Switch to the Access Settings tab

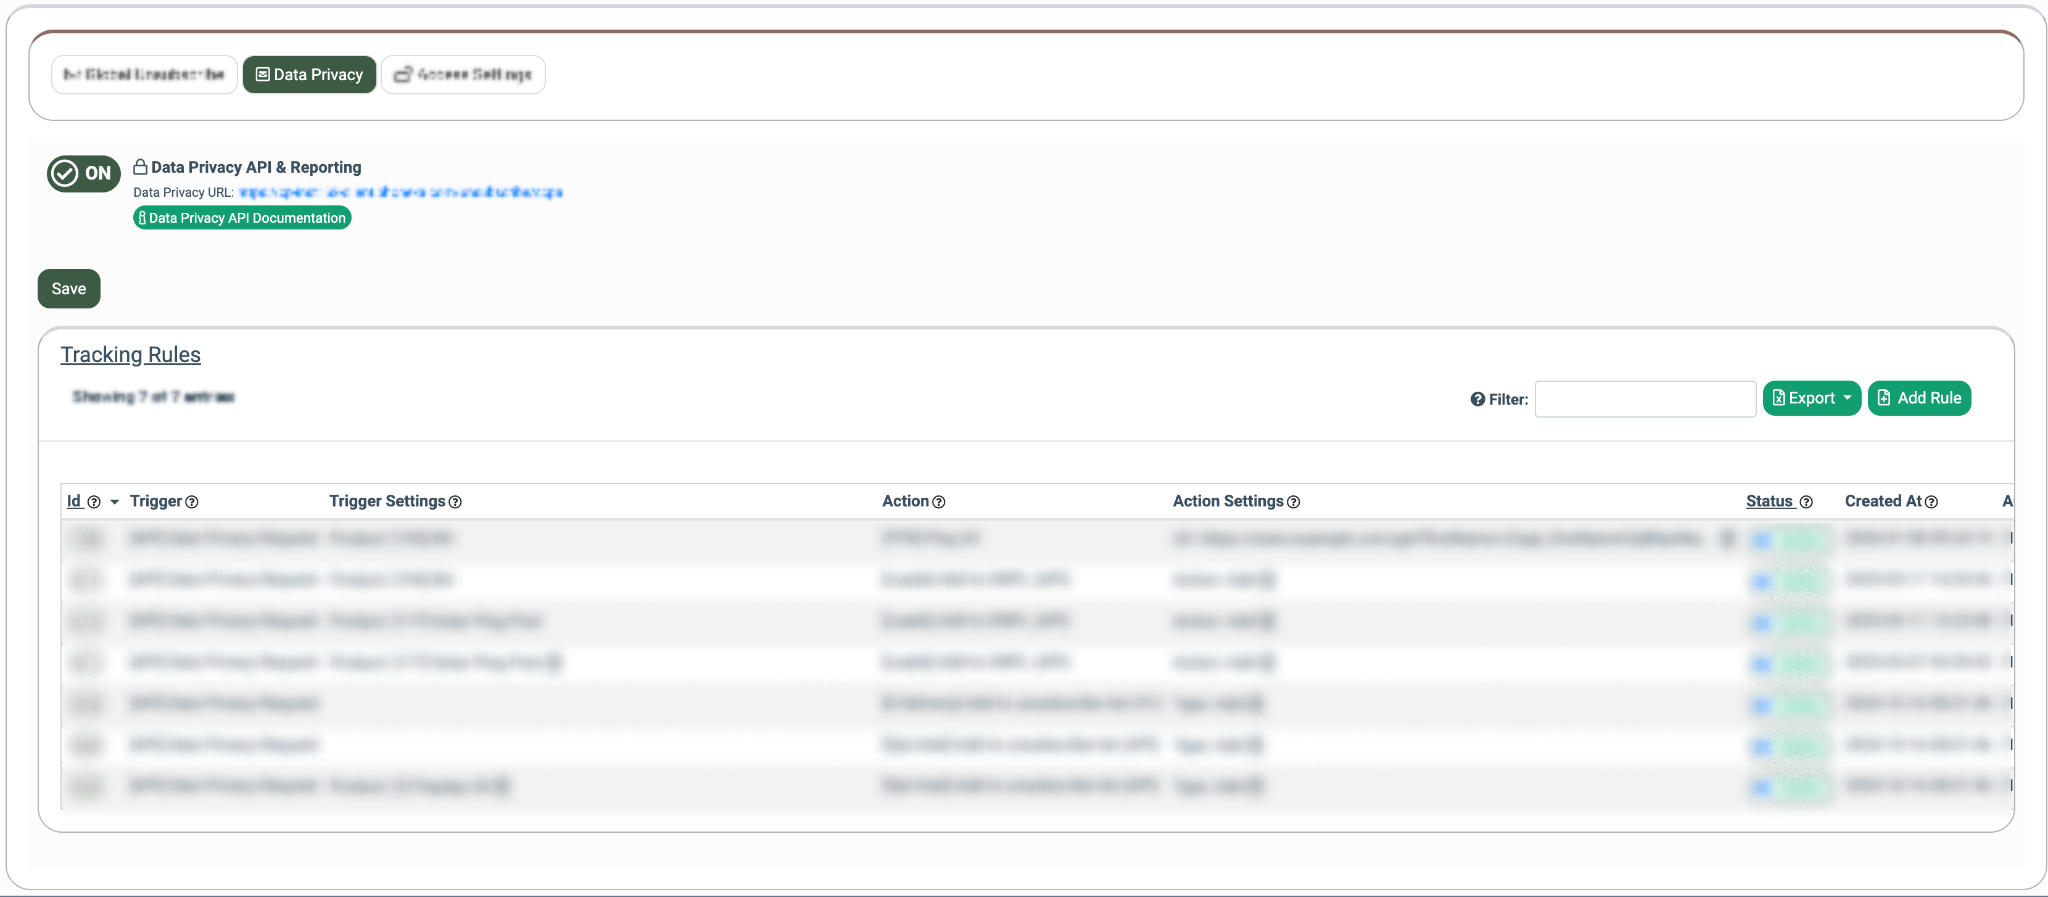click(463, 75)
